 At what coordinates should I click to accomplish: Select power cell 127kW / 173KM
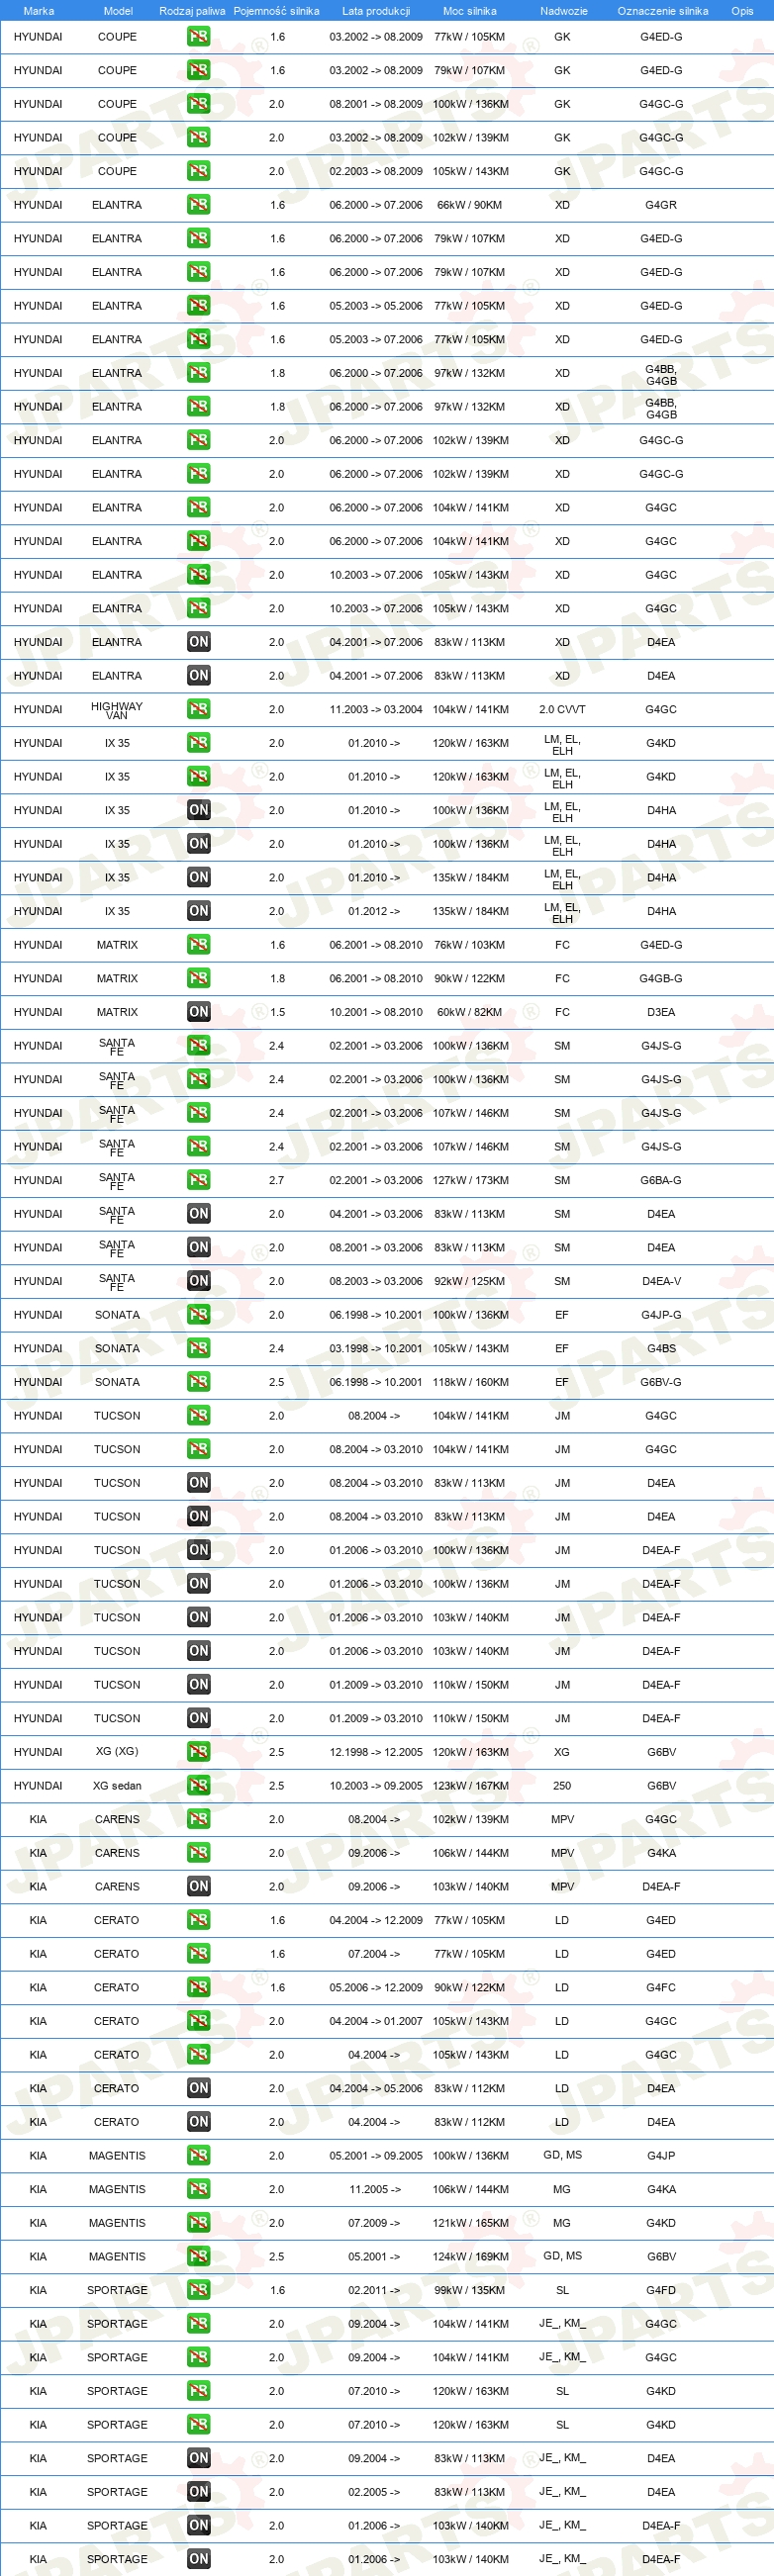[470, 1180]
